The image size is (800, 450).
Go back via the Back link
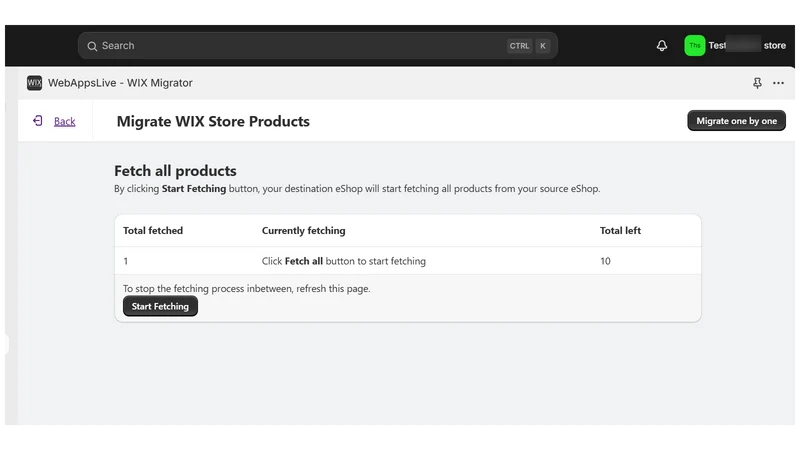coord(64,121)
